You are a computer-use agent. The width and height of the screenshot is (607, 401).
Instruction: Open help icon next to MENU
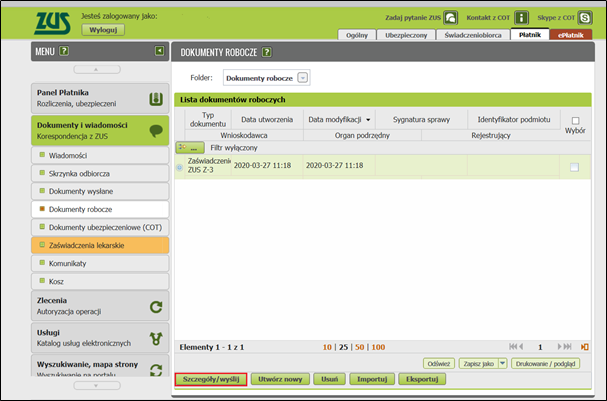pos(64,51)
